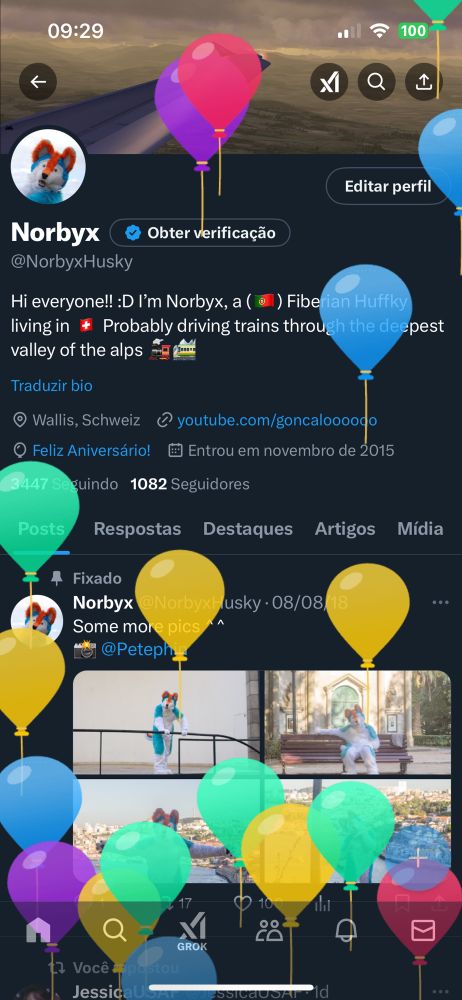Screen dimensions: 462x1000
Task: Switch to the Destaques tab
Action: pos(248,529)
